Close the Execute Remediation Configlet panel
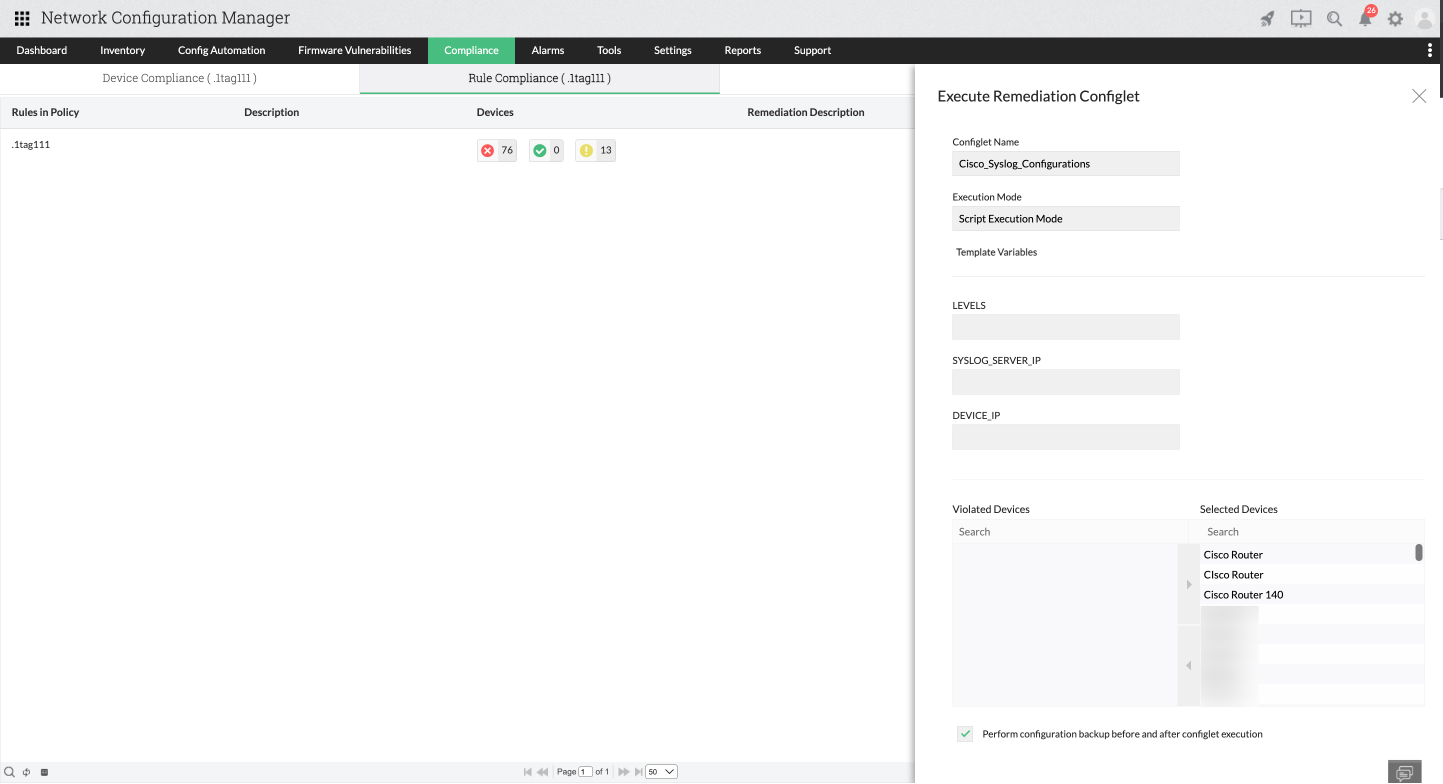Image resolution: width=1443 pixels, height=784 pixels. 1419,96
